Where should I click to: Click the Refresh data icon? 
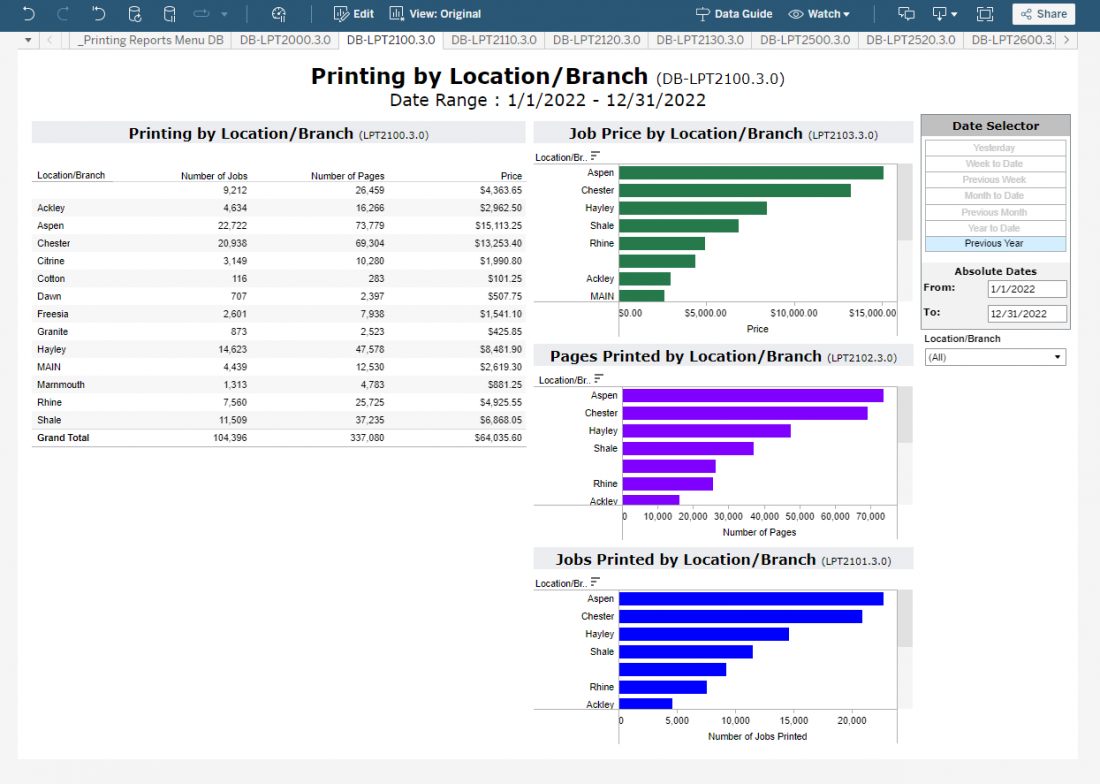[134, 14]
